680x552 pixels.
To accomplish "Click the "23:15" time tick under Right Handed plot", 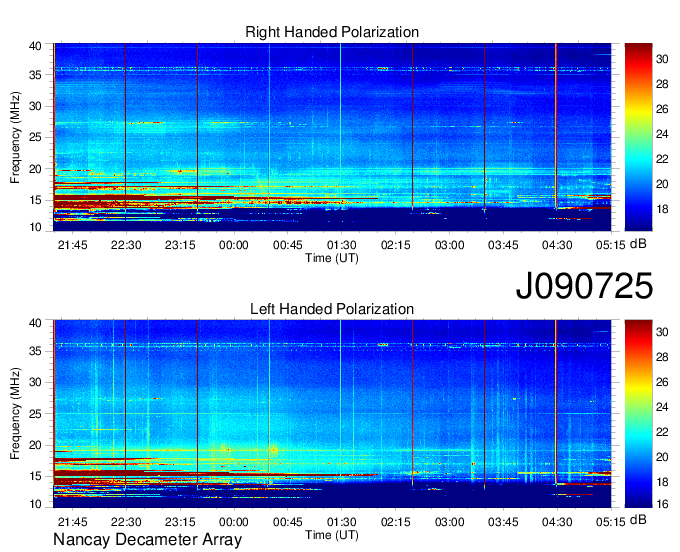I will click(180, 245).
